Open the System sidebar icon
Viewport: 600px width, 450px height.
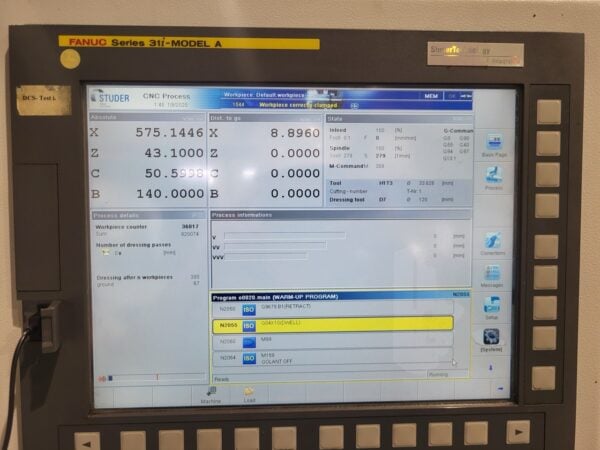tap(491, 340)
